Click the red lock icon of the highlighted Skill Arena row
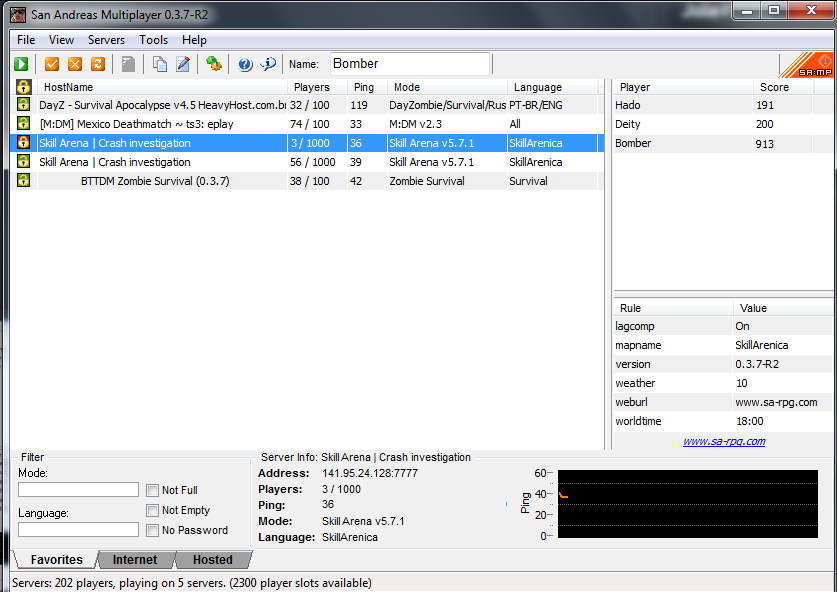 pos(23,143)
